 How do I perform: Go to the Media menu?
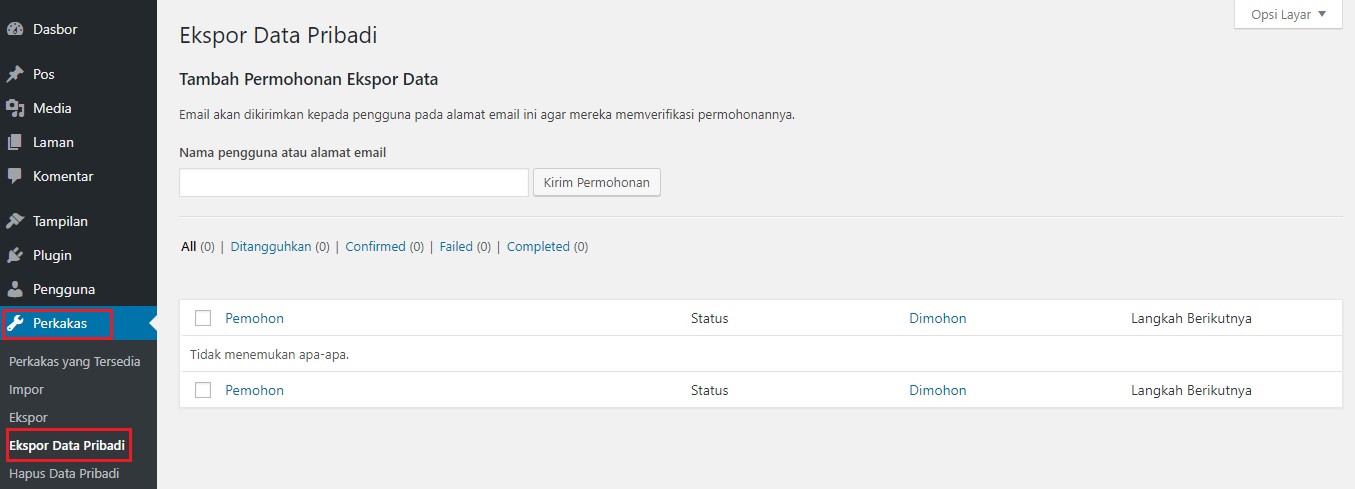pyautogui.click(x=52, y=108)
